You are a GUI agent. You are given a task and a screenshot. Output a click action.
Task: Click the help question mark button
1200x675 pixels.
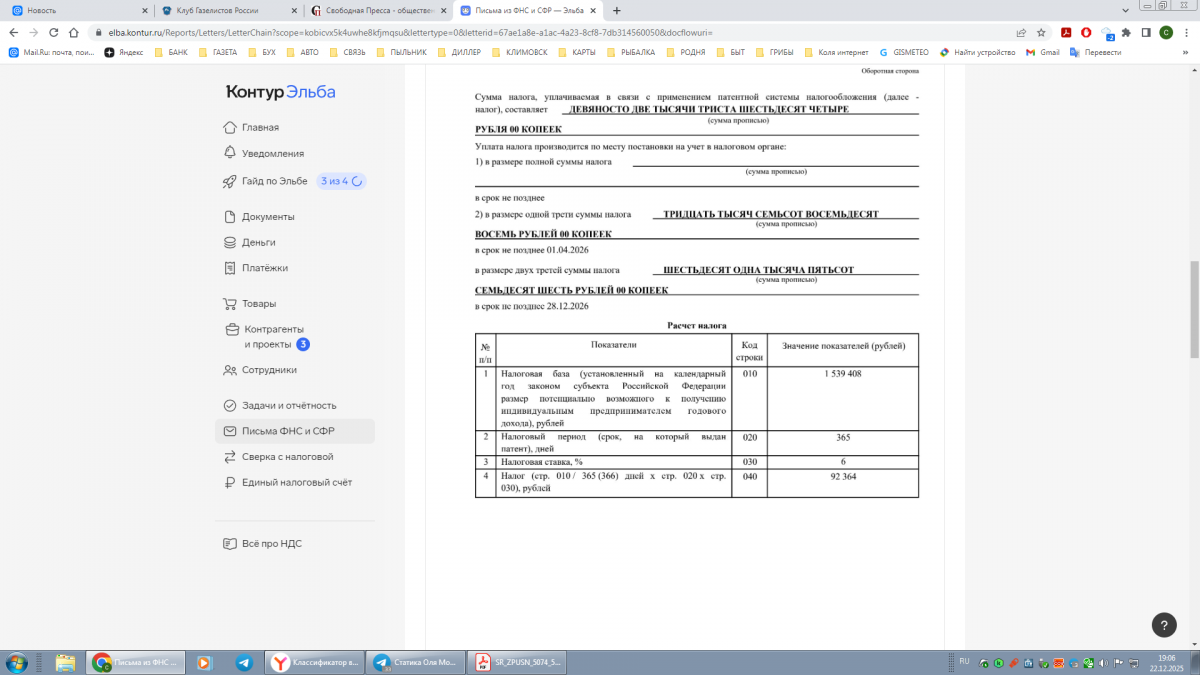(1164, 625)
